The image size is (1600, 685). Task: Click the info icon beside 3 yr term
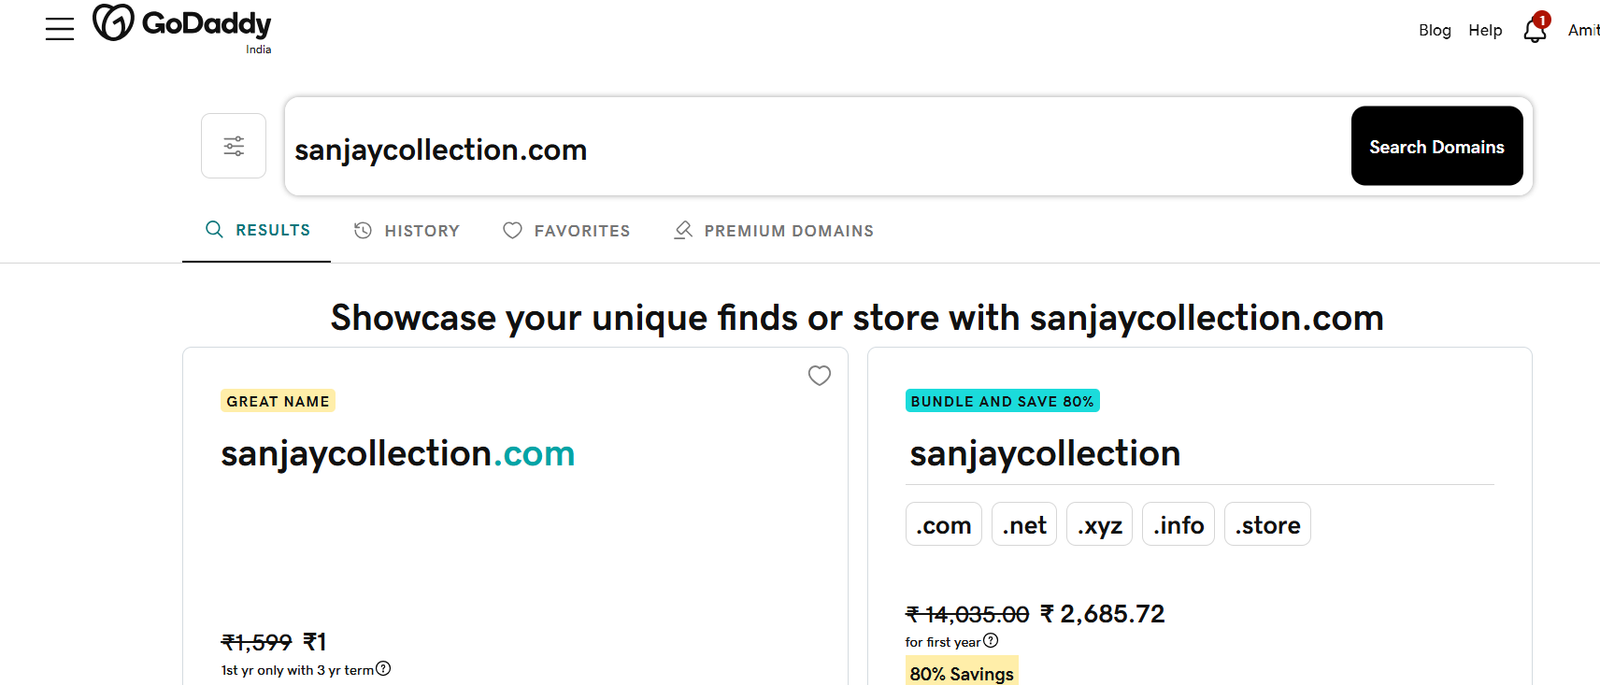(x=383, y=669)
